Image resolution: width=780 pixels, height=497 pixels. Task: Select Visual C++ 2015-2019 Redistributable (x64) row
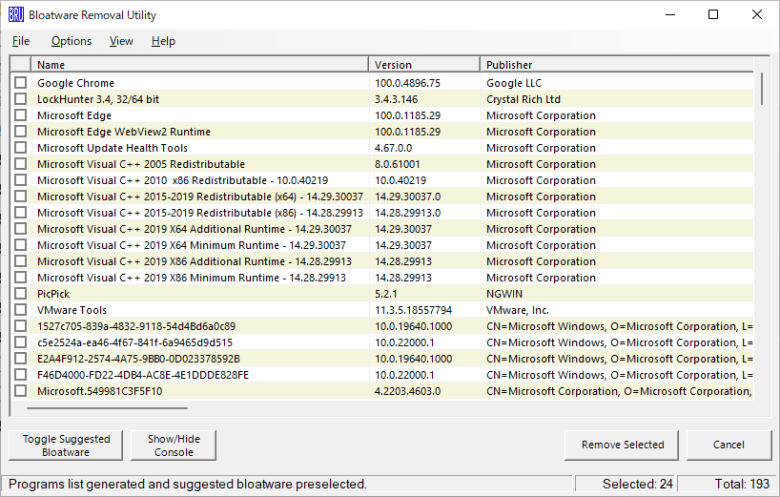[x=381, y=197]
